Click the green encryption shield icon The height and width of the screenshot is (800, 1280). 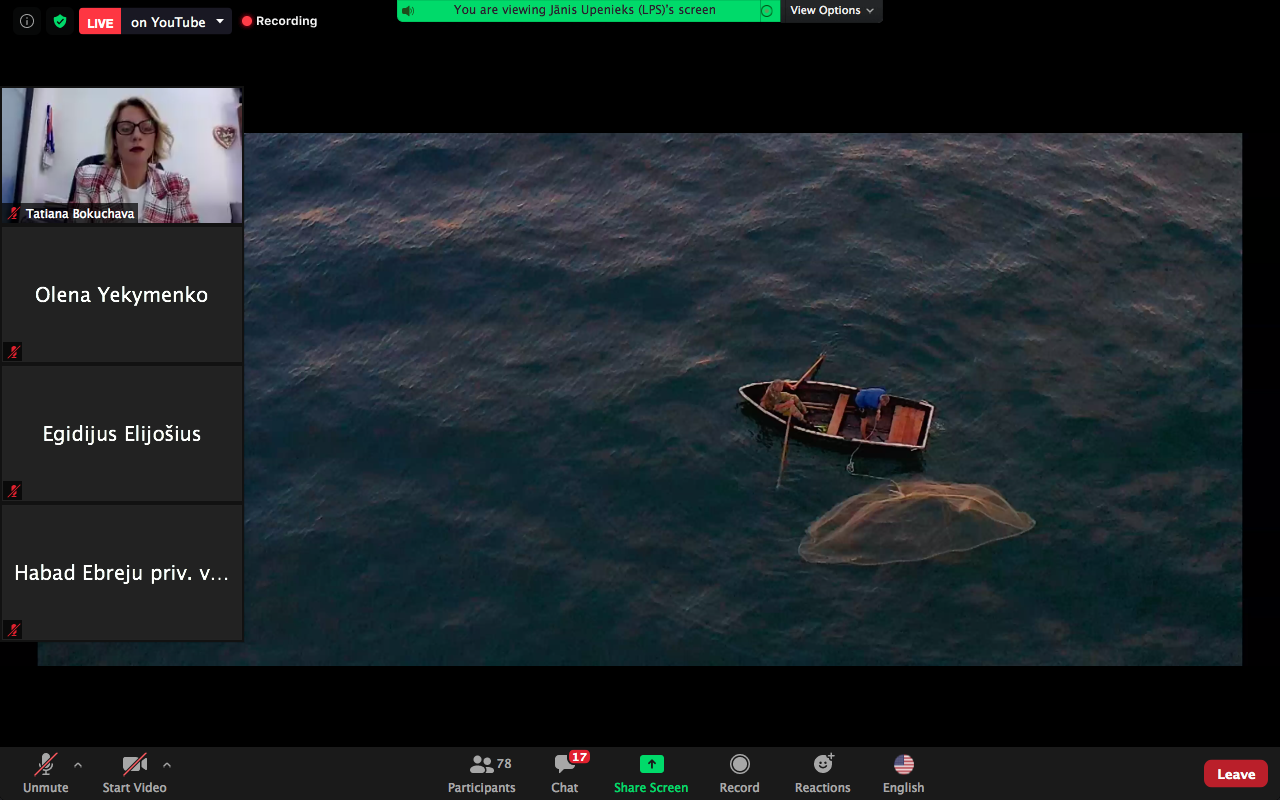click(x=60, y=21)
